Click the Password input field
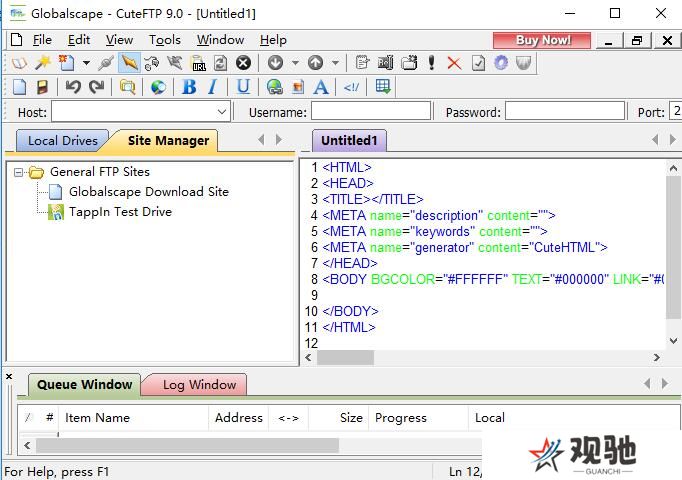The height and width of the screenshot is (480, 682). click(565, 111)
